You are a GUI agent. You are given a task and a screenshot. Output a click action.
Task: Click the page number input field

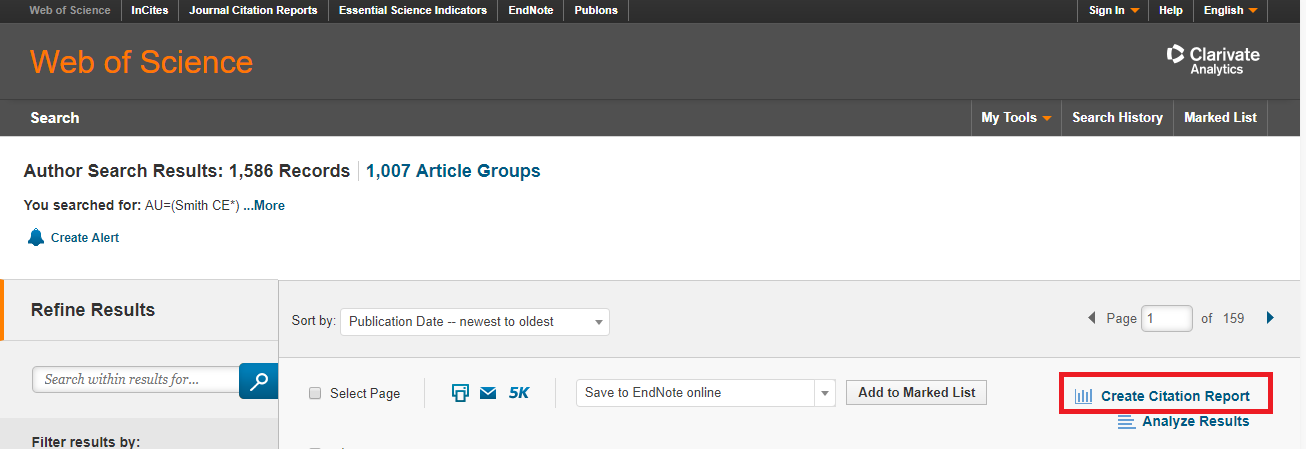pos(1167,318)
